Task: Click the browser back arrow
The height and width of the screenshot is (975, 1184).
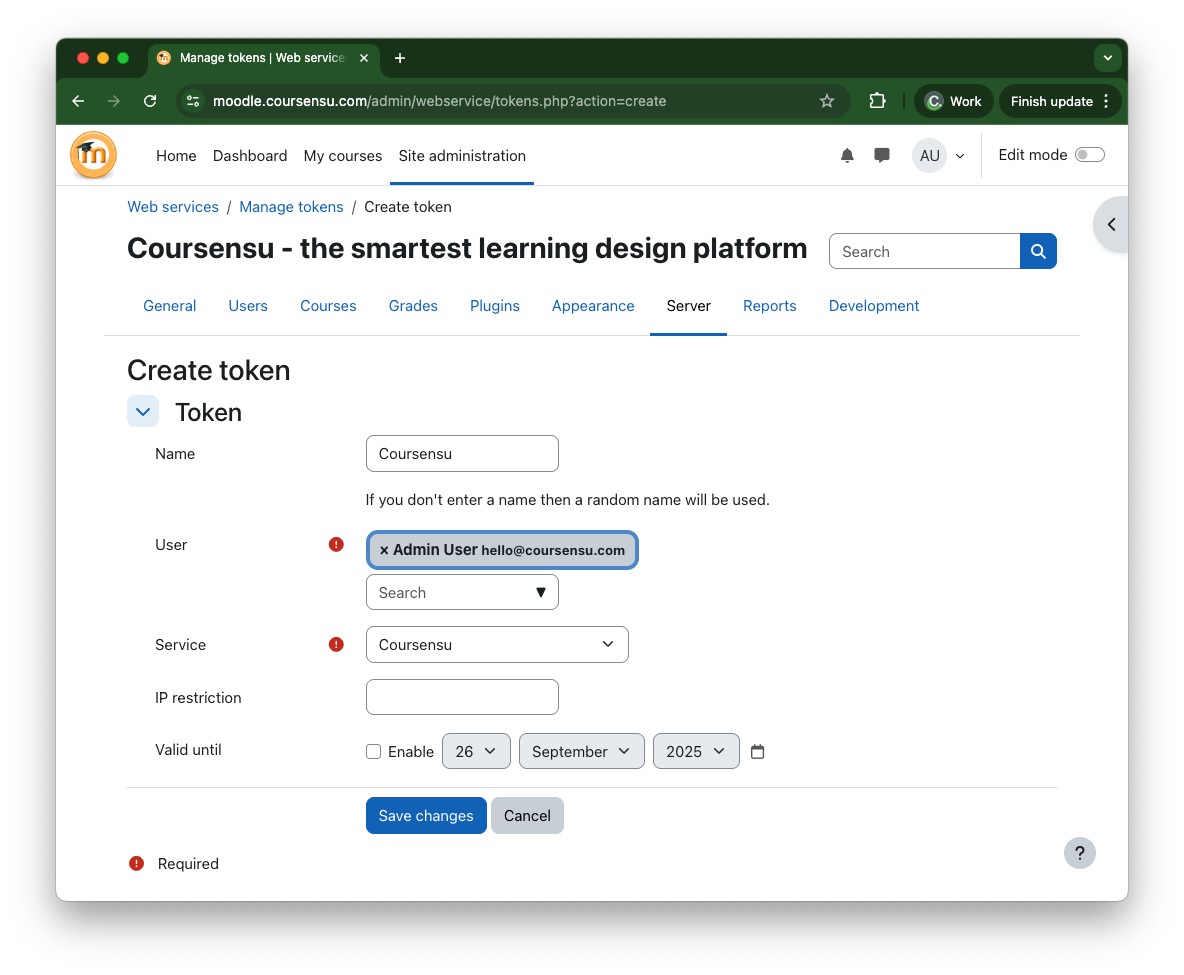Action: 78,101
